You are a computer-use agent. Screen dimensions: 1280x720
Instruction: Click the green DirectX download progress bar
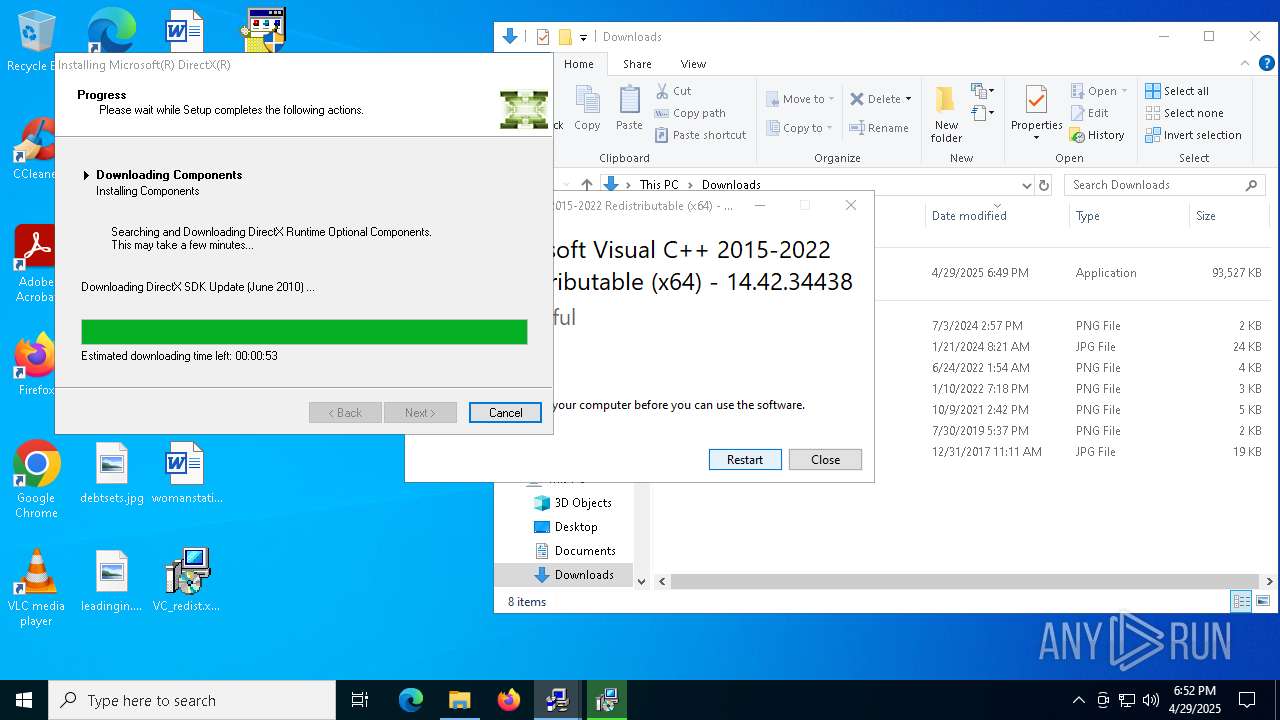click(x=304, y=332)
